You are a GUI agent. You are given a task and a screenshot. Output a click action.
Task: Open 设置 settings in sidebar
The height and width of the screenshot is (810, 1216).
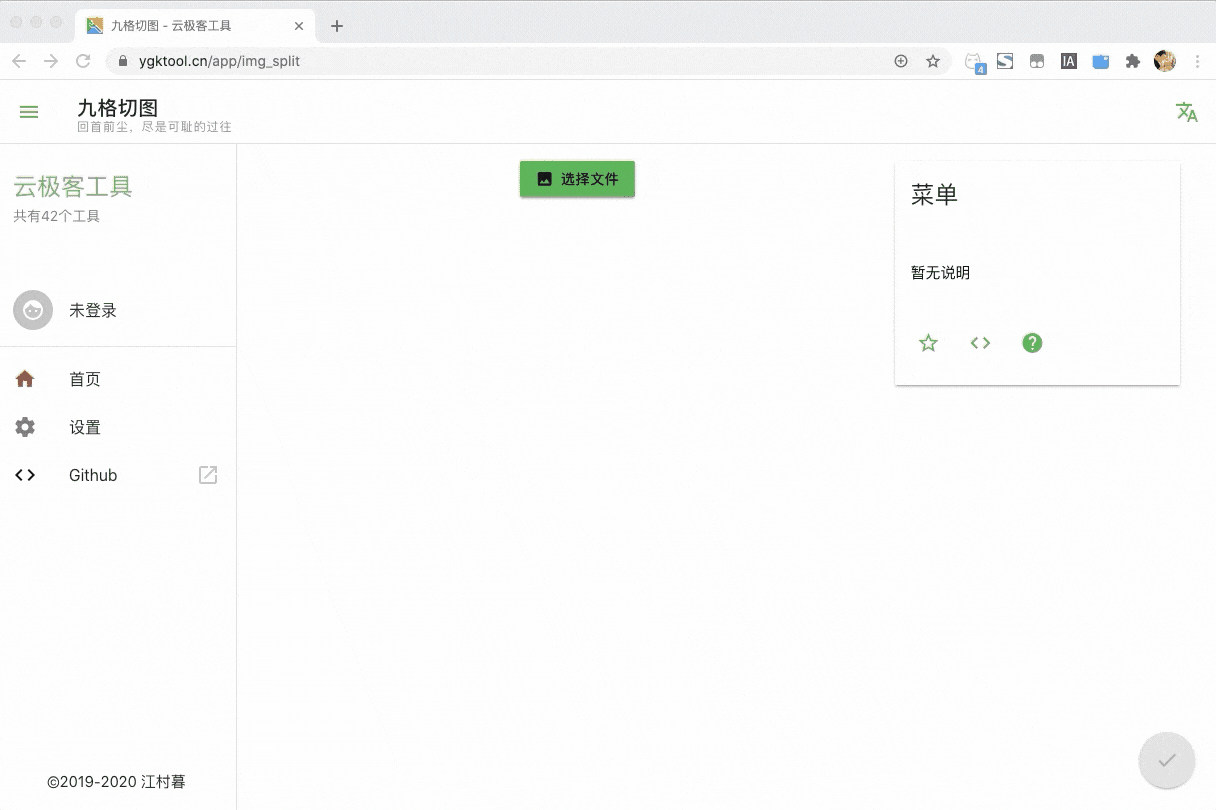pos(118,427)
